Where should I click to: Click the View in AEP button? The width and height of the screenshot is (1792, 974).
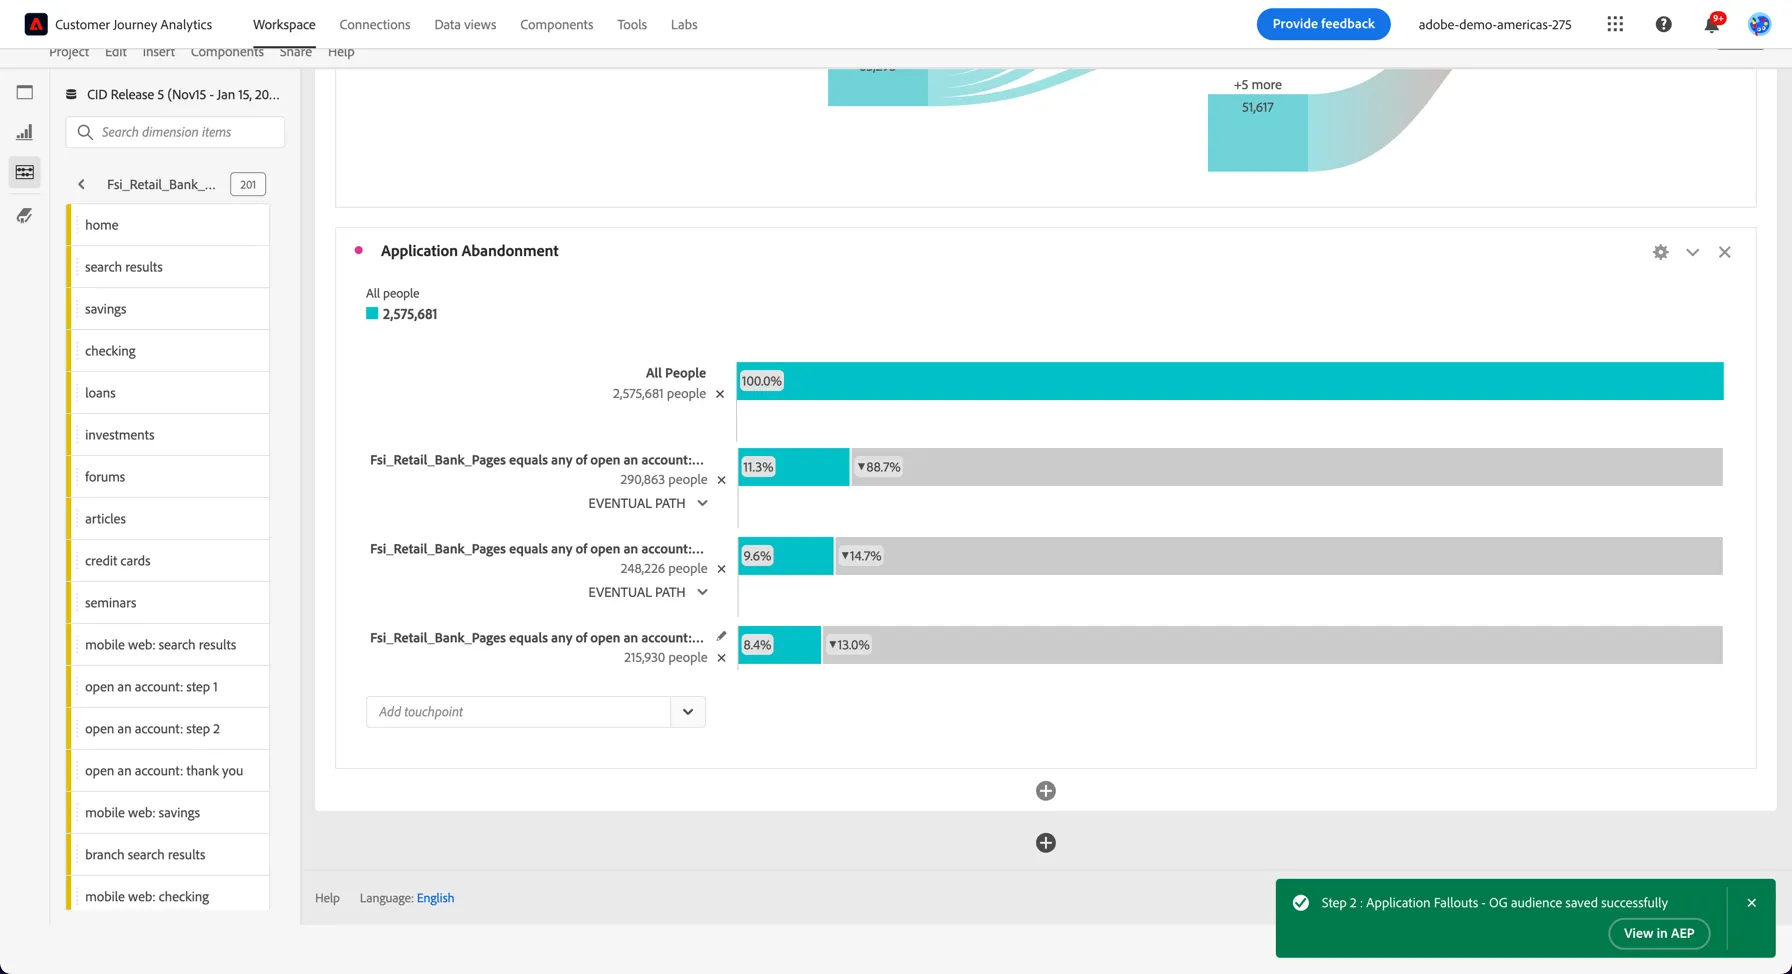tap(1659, 933)
